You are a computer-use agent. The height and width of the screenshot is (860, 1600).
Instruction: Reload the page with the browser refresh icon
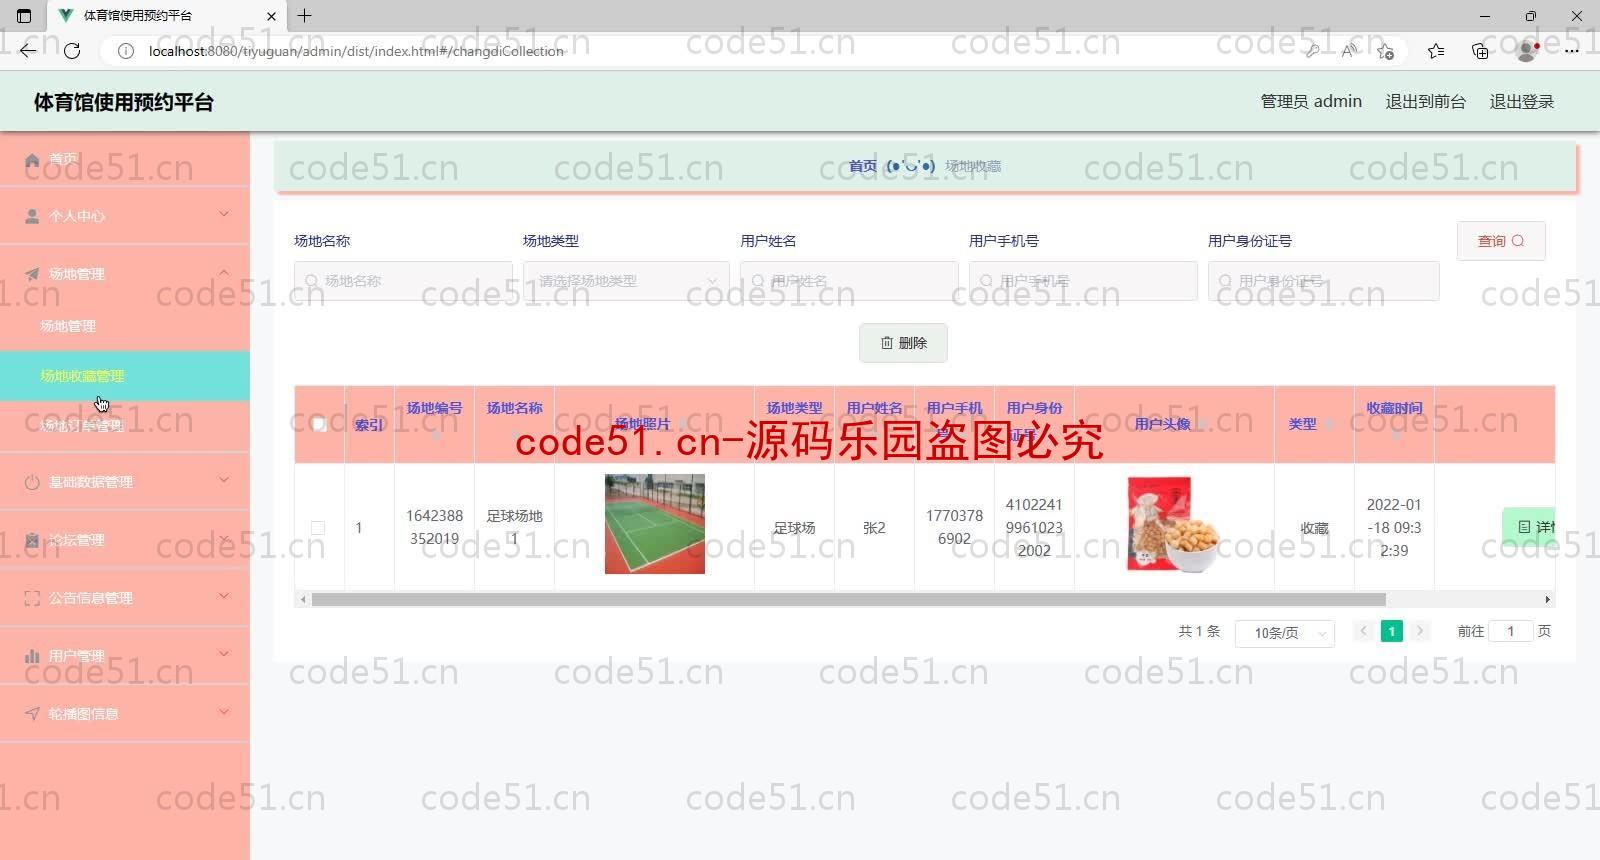[72, 51]
